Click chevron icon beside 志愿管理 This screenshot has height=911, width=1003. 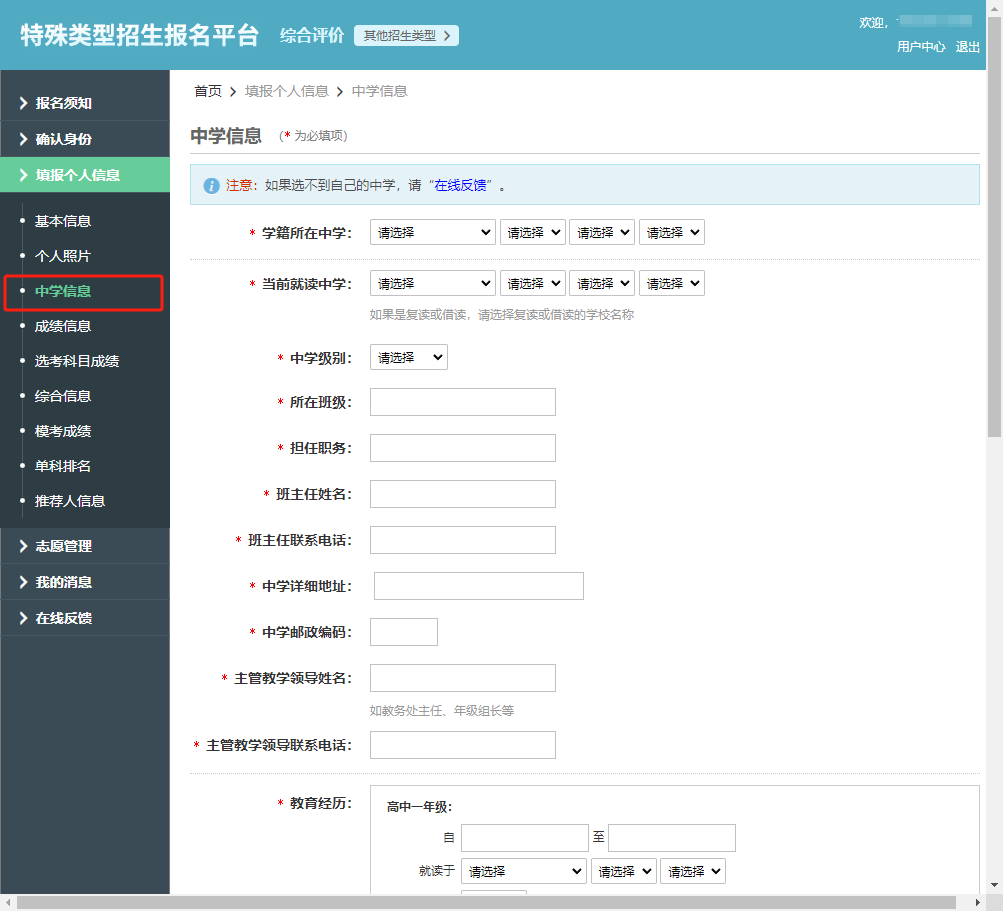(23, 546)
